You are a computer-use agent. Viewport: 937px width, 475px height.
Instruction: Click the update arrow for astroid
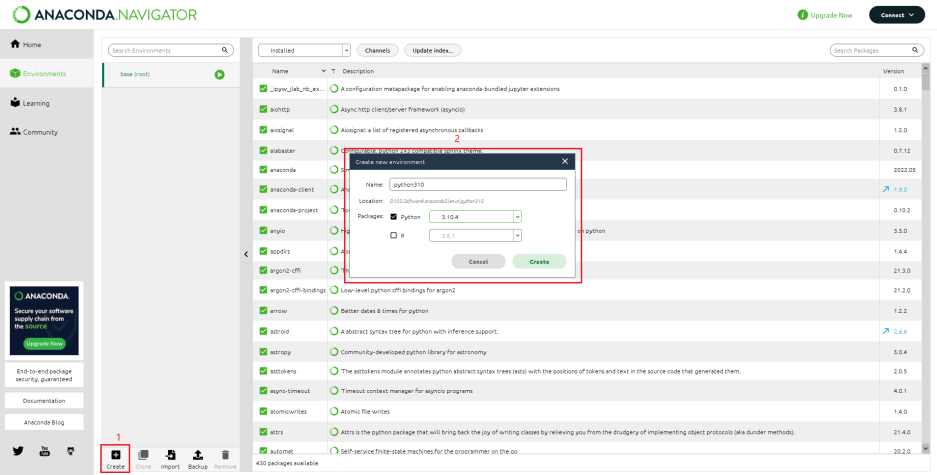(x=886, y=331)
